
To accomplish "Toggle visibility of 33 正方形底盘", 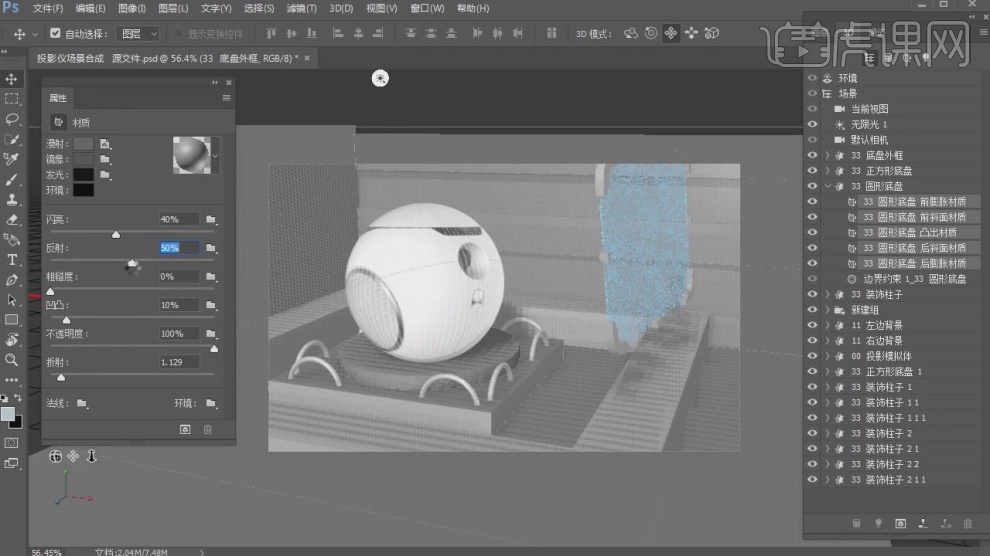I will point(813,171).
